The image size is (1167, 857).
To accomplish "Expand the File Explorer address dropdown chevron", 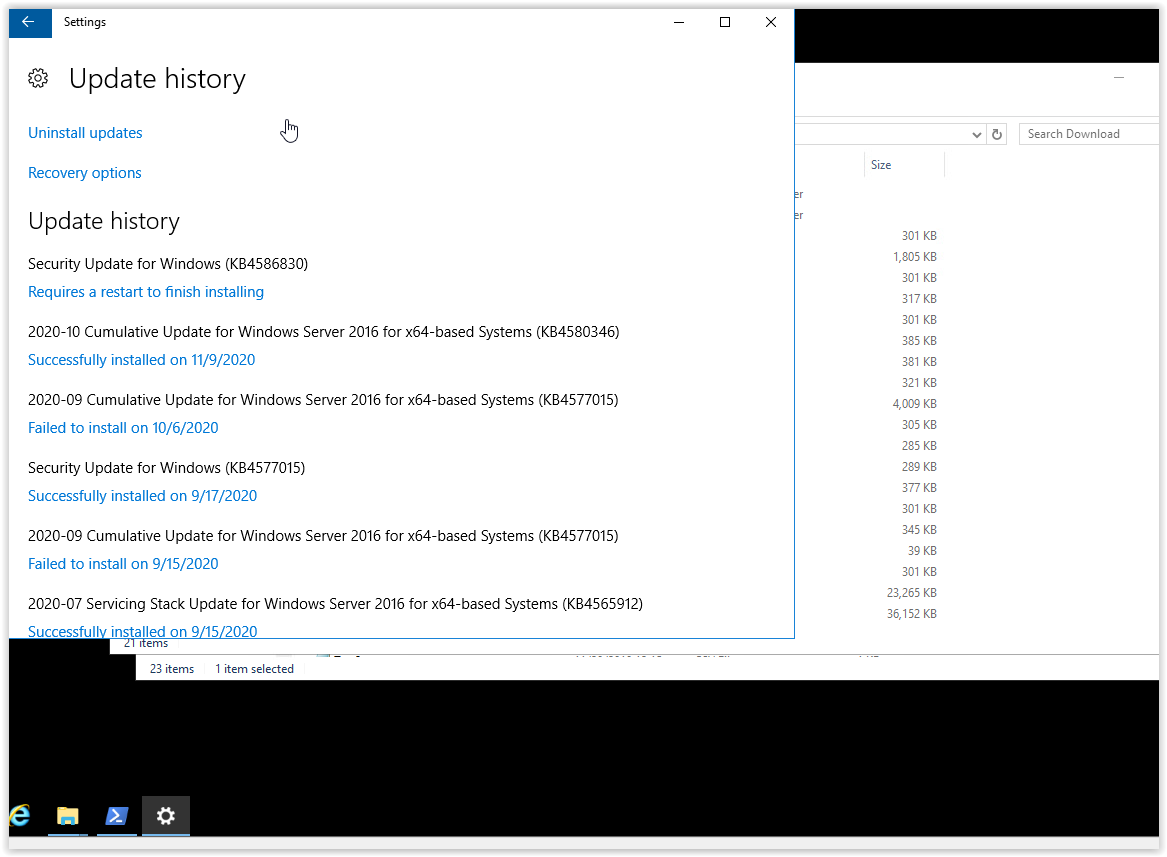I will pos(976,135).
